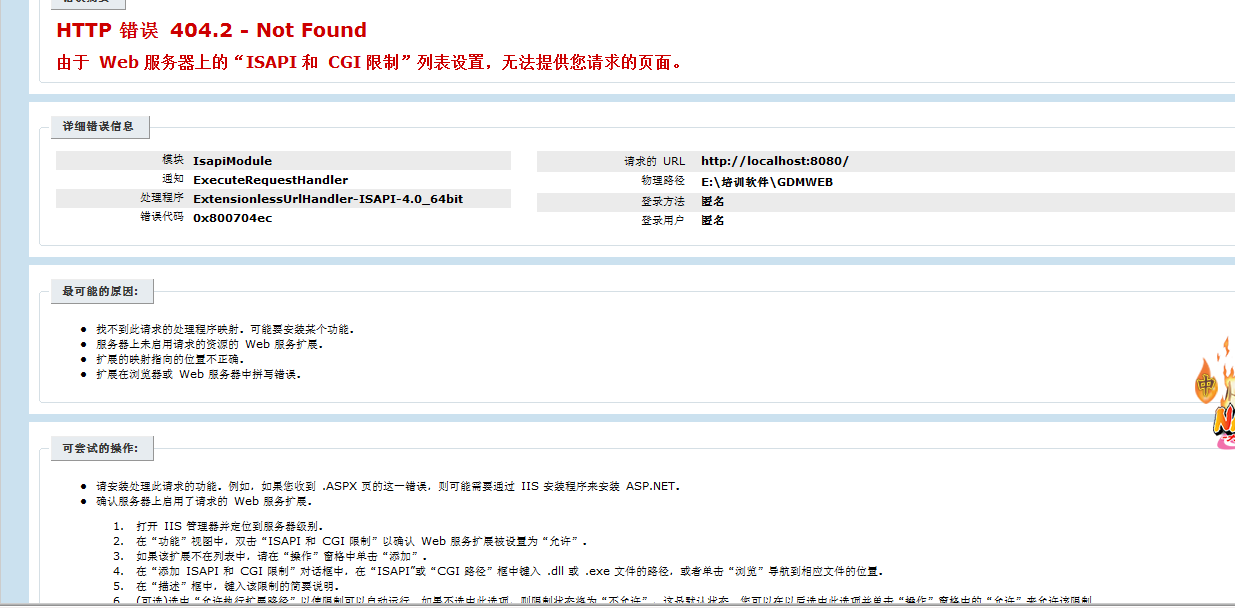
Task: Click the error code 0x800704ec
Action: coord(232,218)
